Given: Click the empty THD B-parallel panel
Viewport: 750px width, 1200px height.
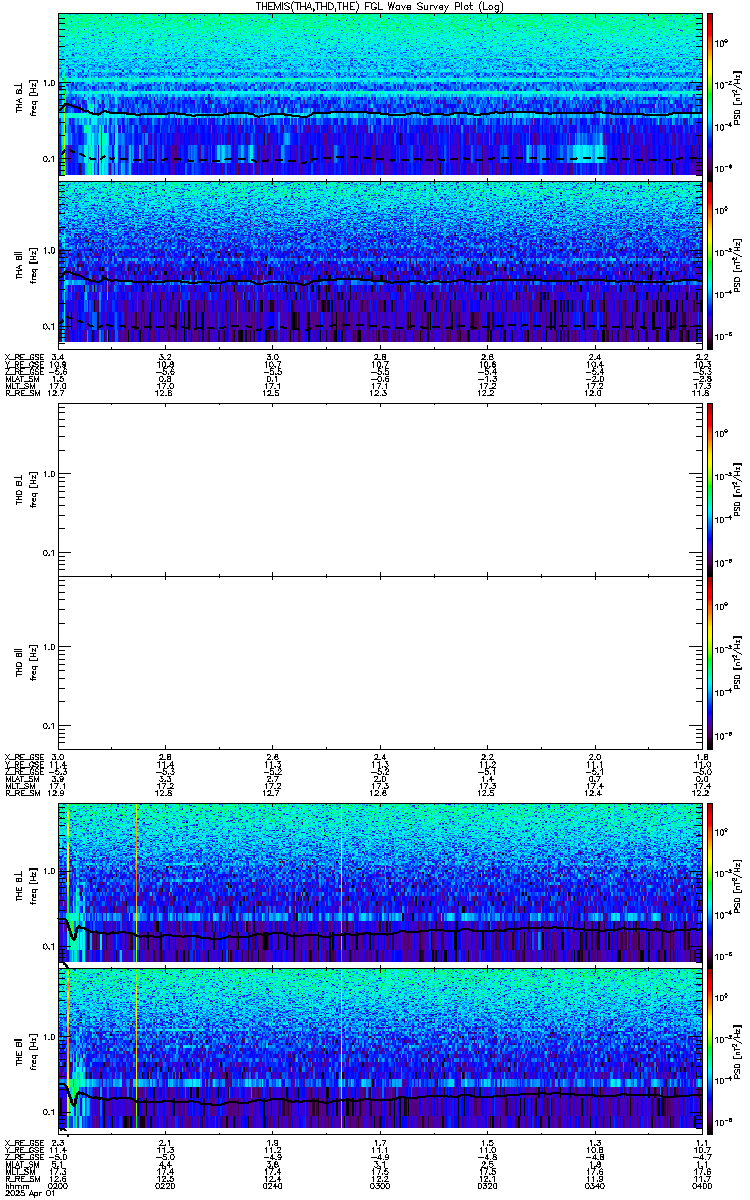Looking at the screenshot, I should point(381,661).
